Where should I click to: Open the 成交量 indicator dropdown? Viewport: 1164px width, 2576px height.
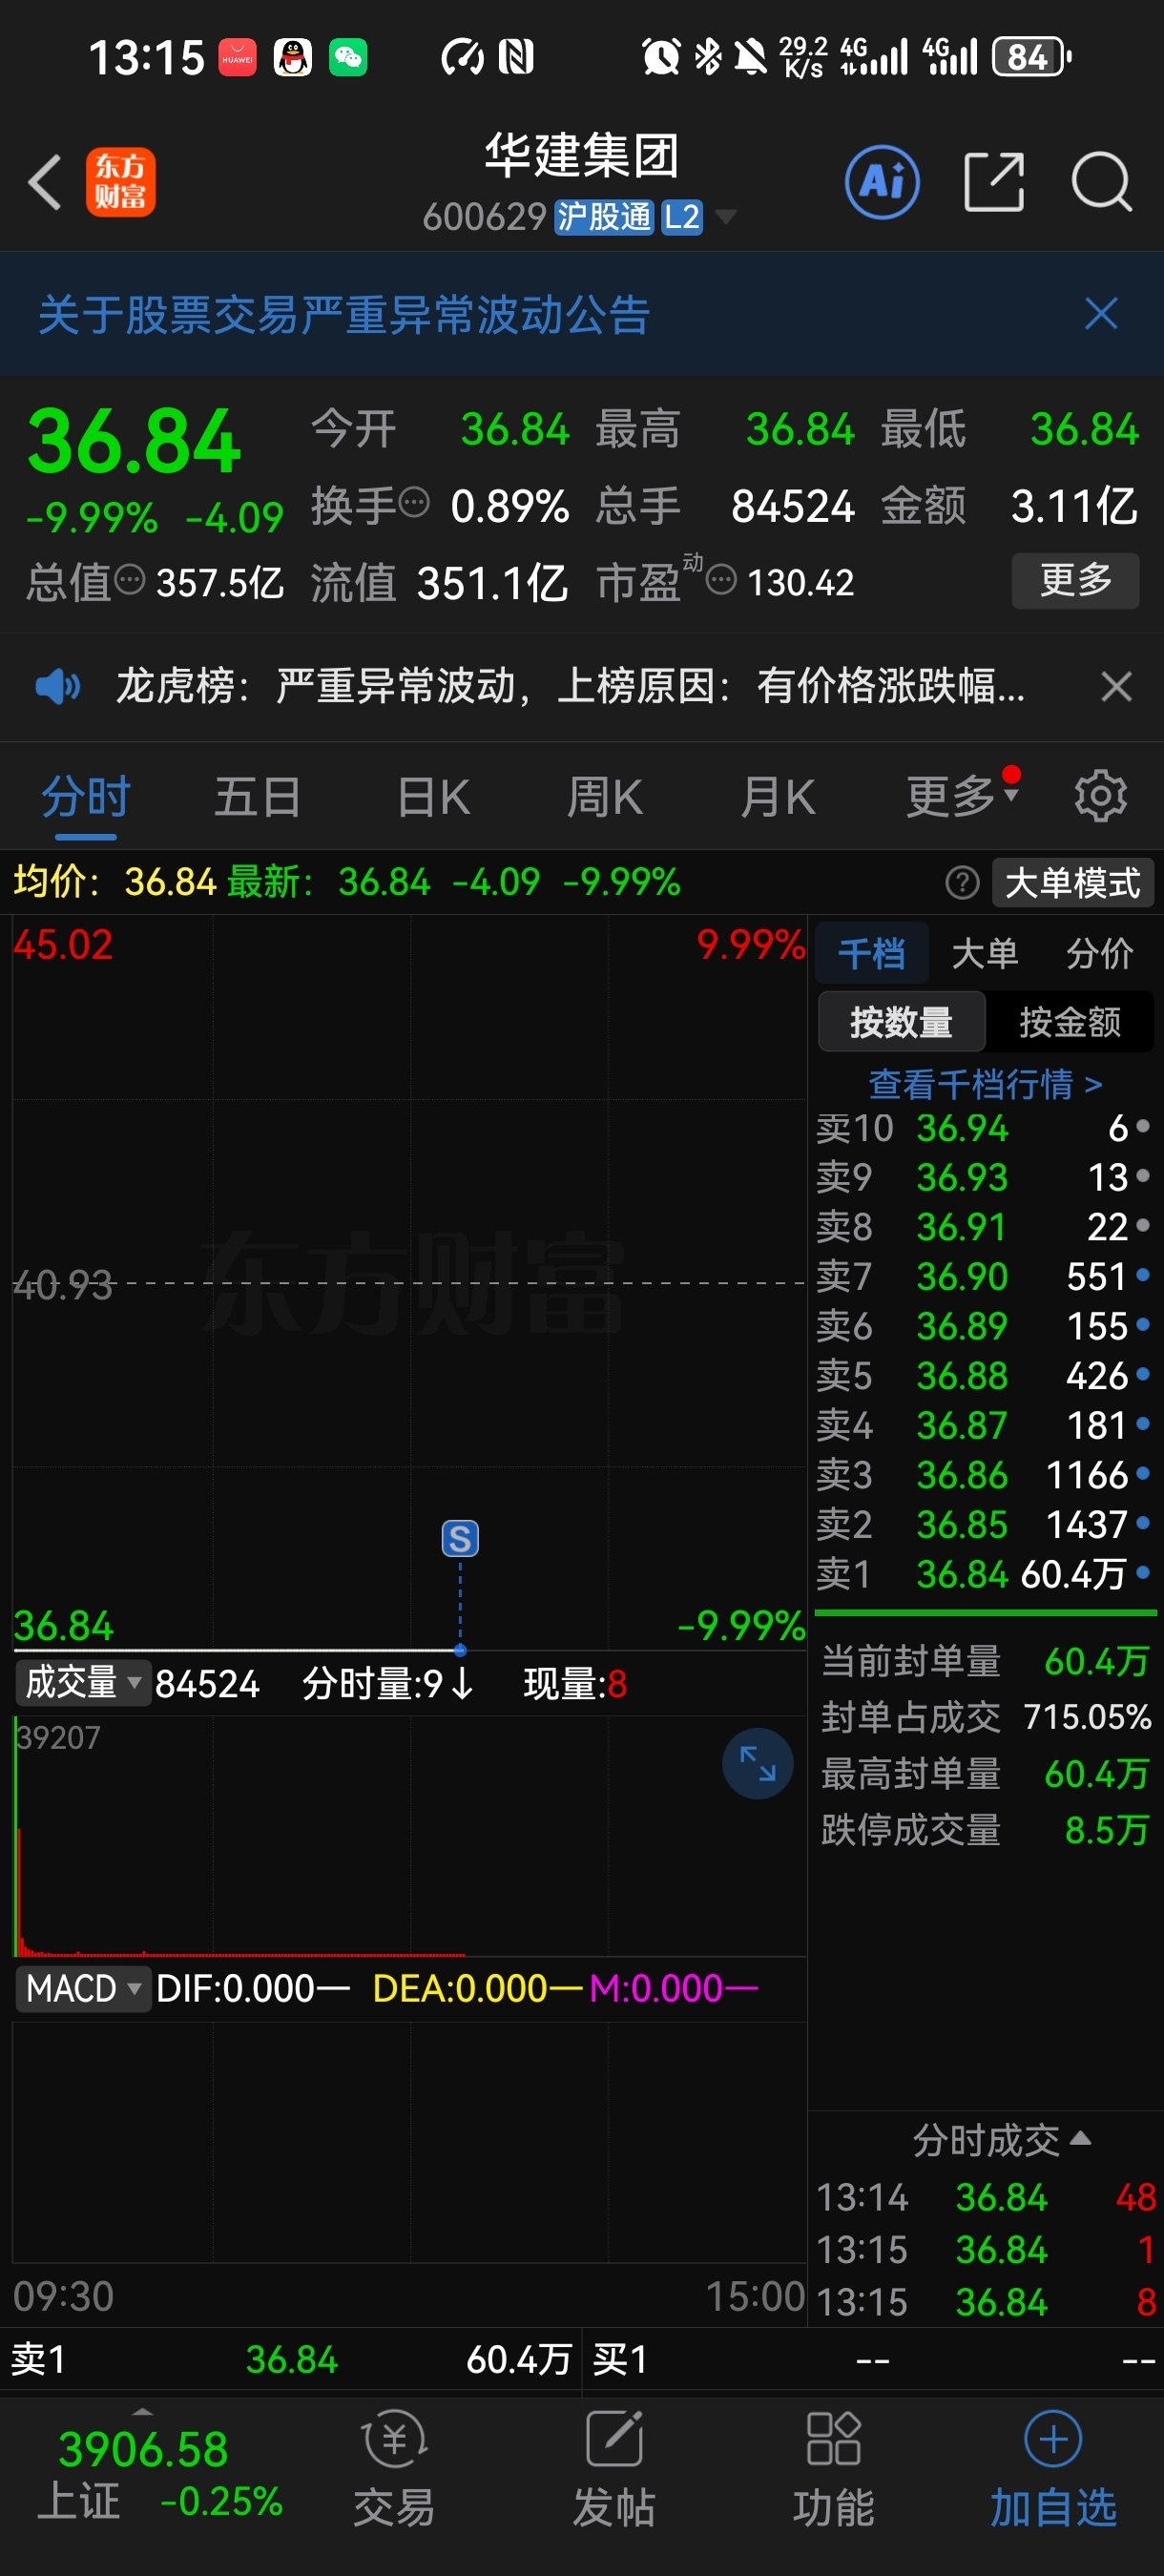83,1682
